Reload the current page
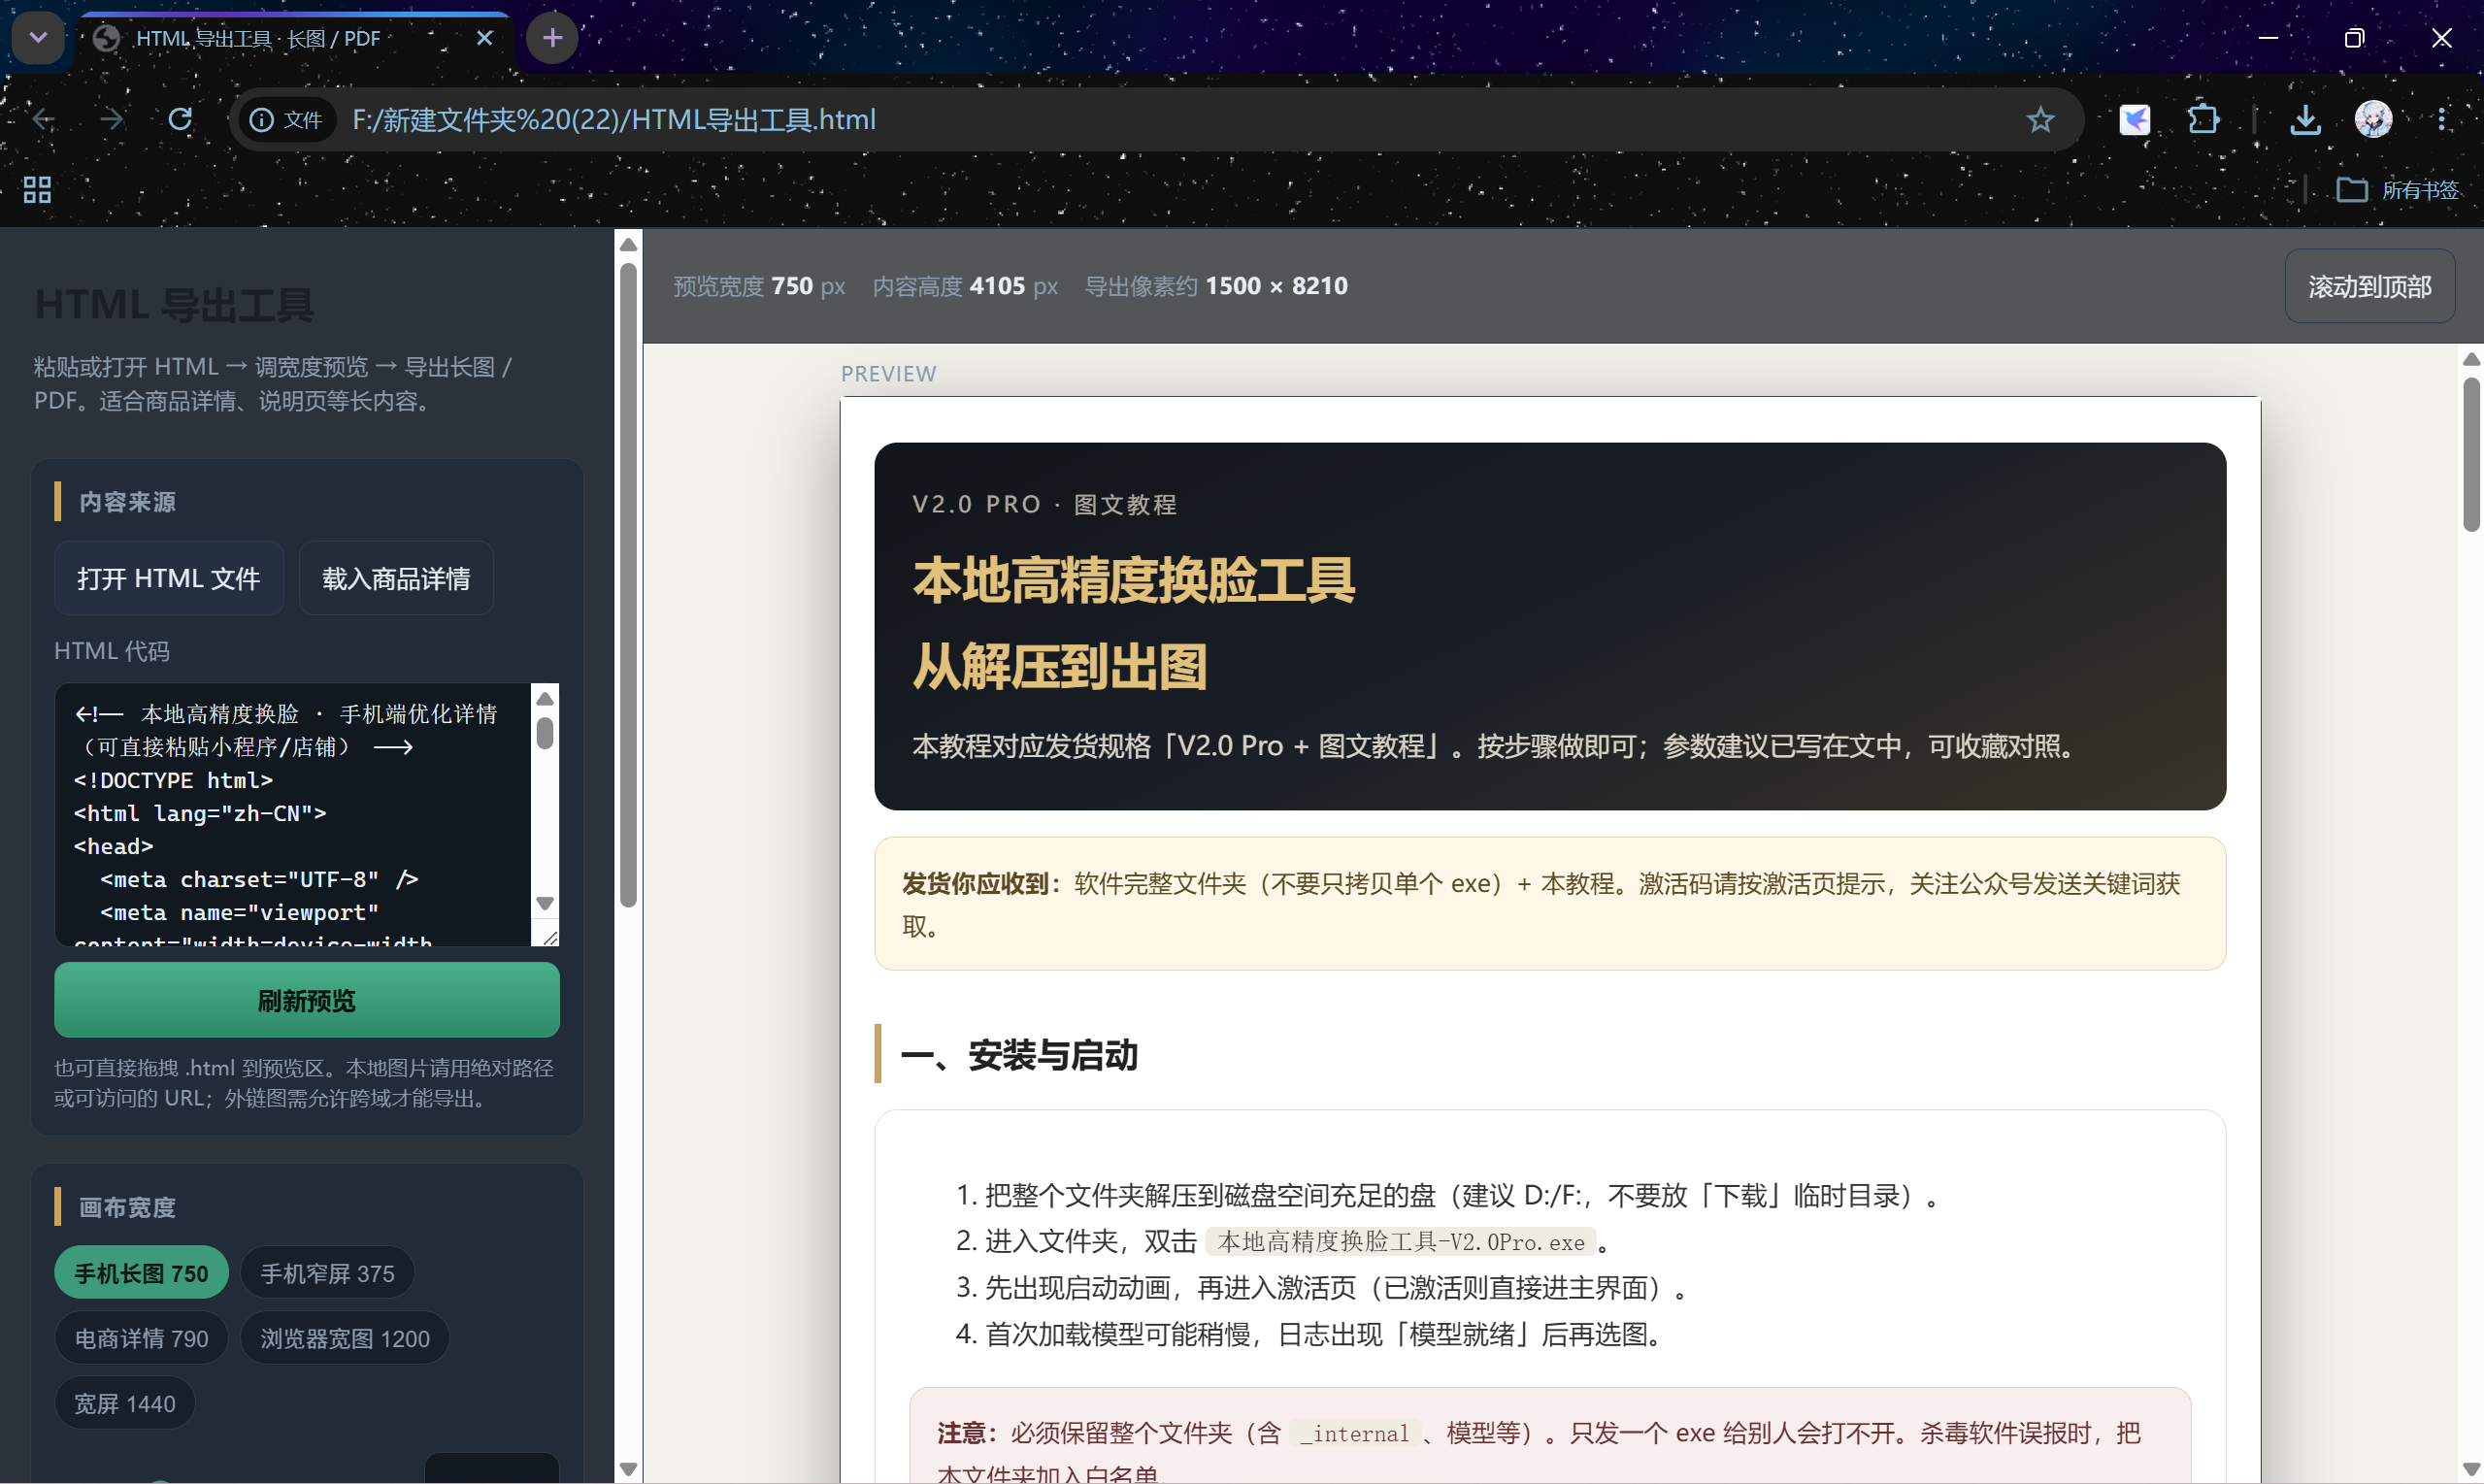This screenshot has height=1484, width=2484. tap(180, 120)
